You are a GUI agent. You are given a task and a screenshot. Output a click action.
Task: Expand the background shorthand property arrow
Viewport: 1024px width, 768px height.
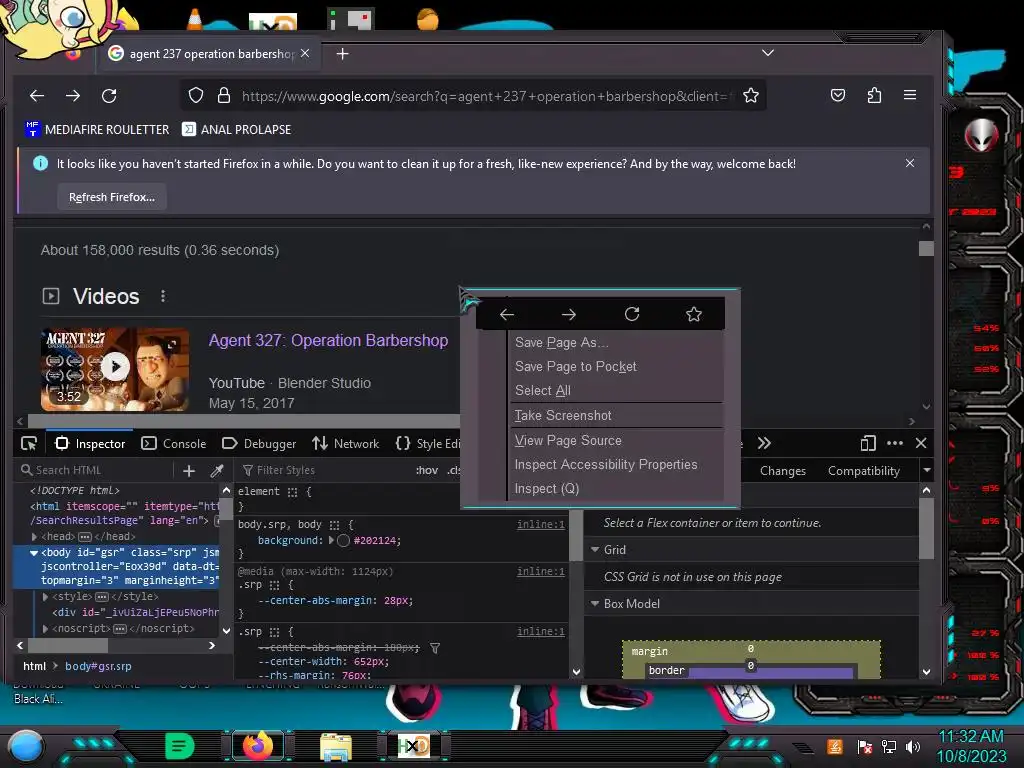[331, 540]
